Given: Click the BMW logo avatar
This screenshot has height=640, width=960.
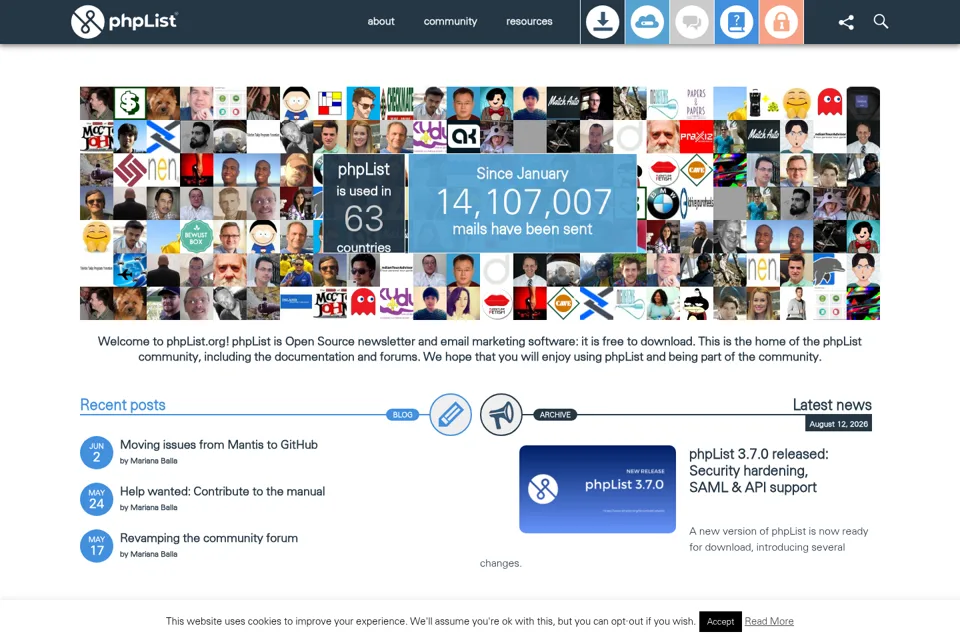Looking at the screenshot, I should coord(662,203).
